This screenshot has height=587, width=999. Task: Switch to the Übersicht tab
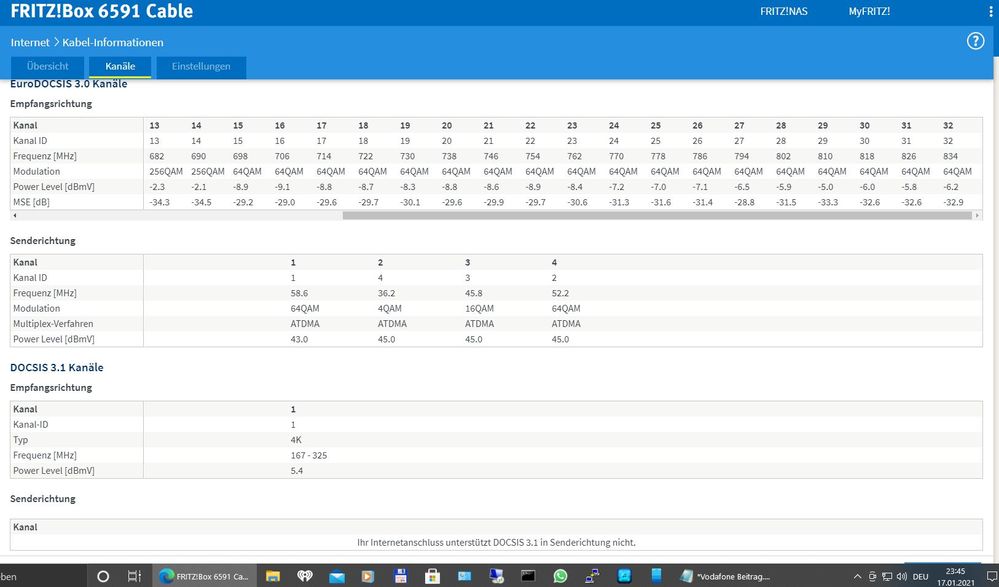[x=48, y=66]
